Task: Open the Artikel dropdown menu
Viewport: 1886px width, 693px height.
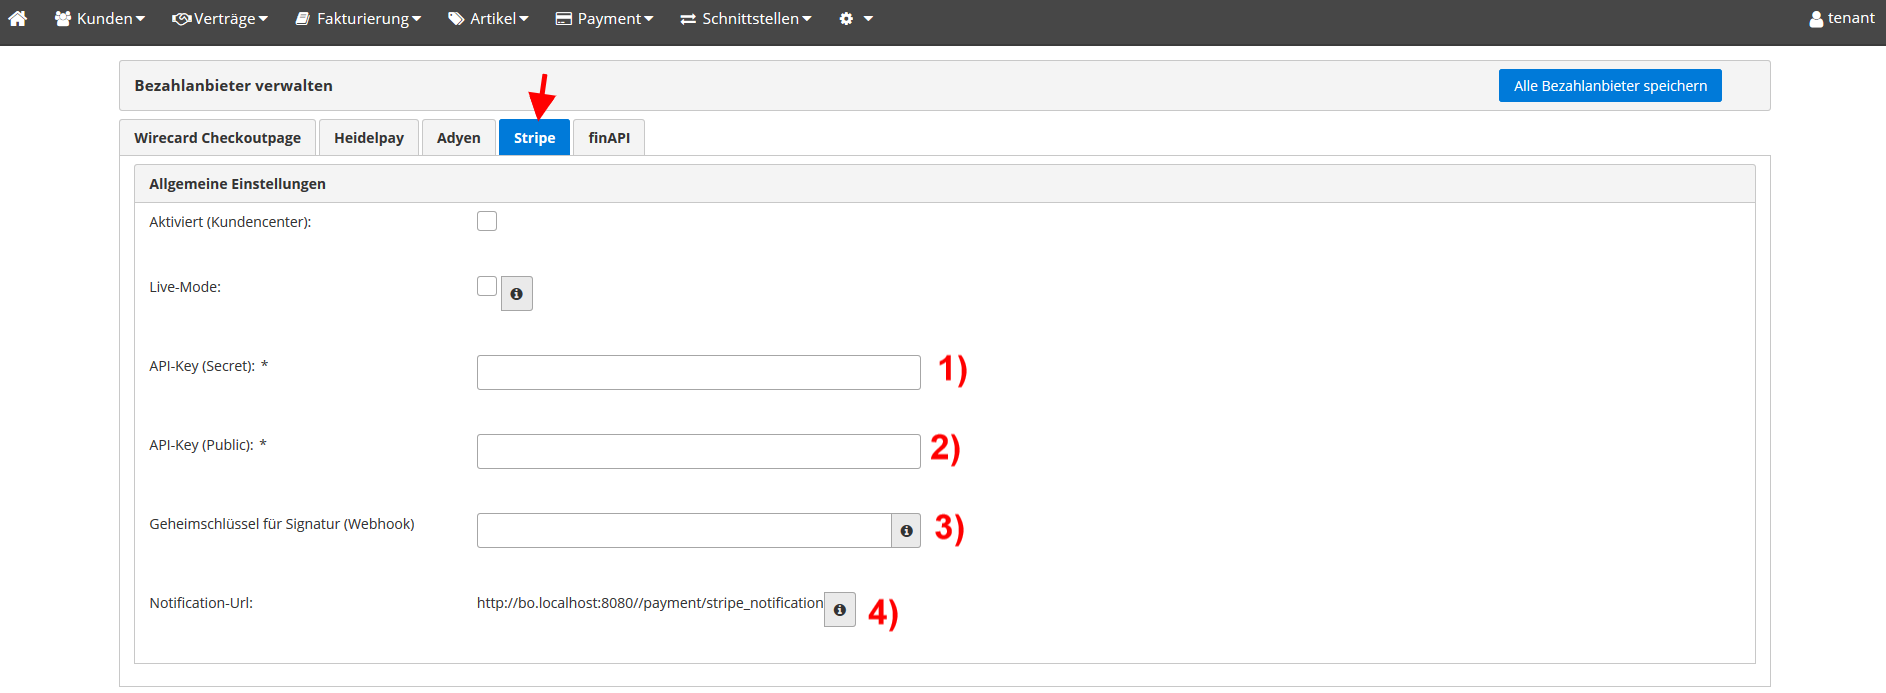Action: click(488, 19)
